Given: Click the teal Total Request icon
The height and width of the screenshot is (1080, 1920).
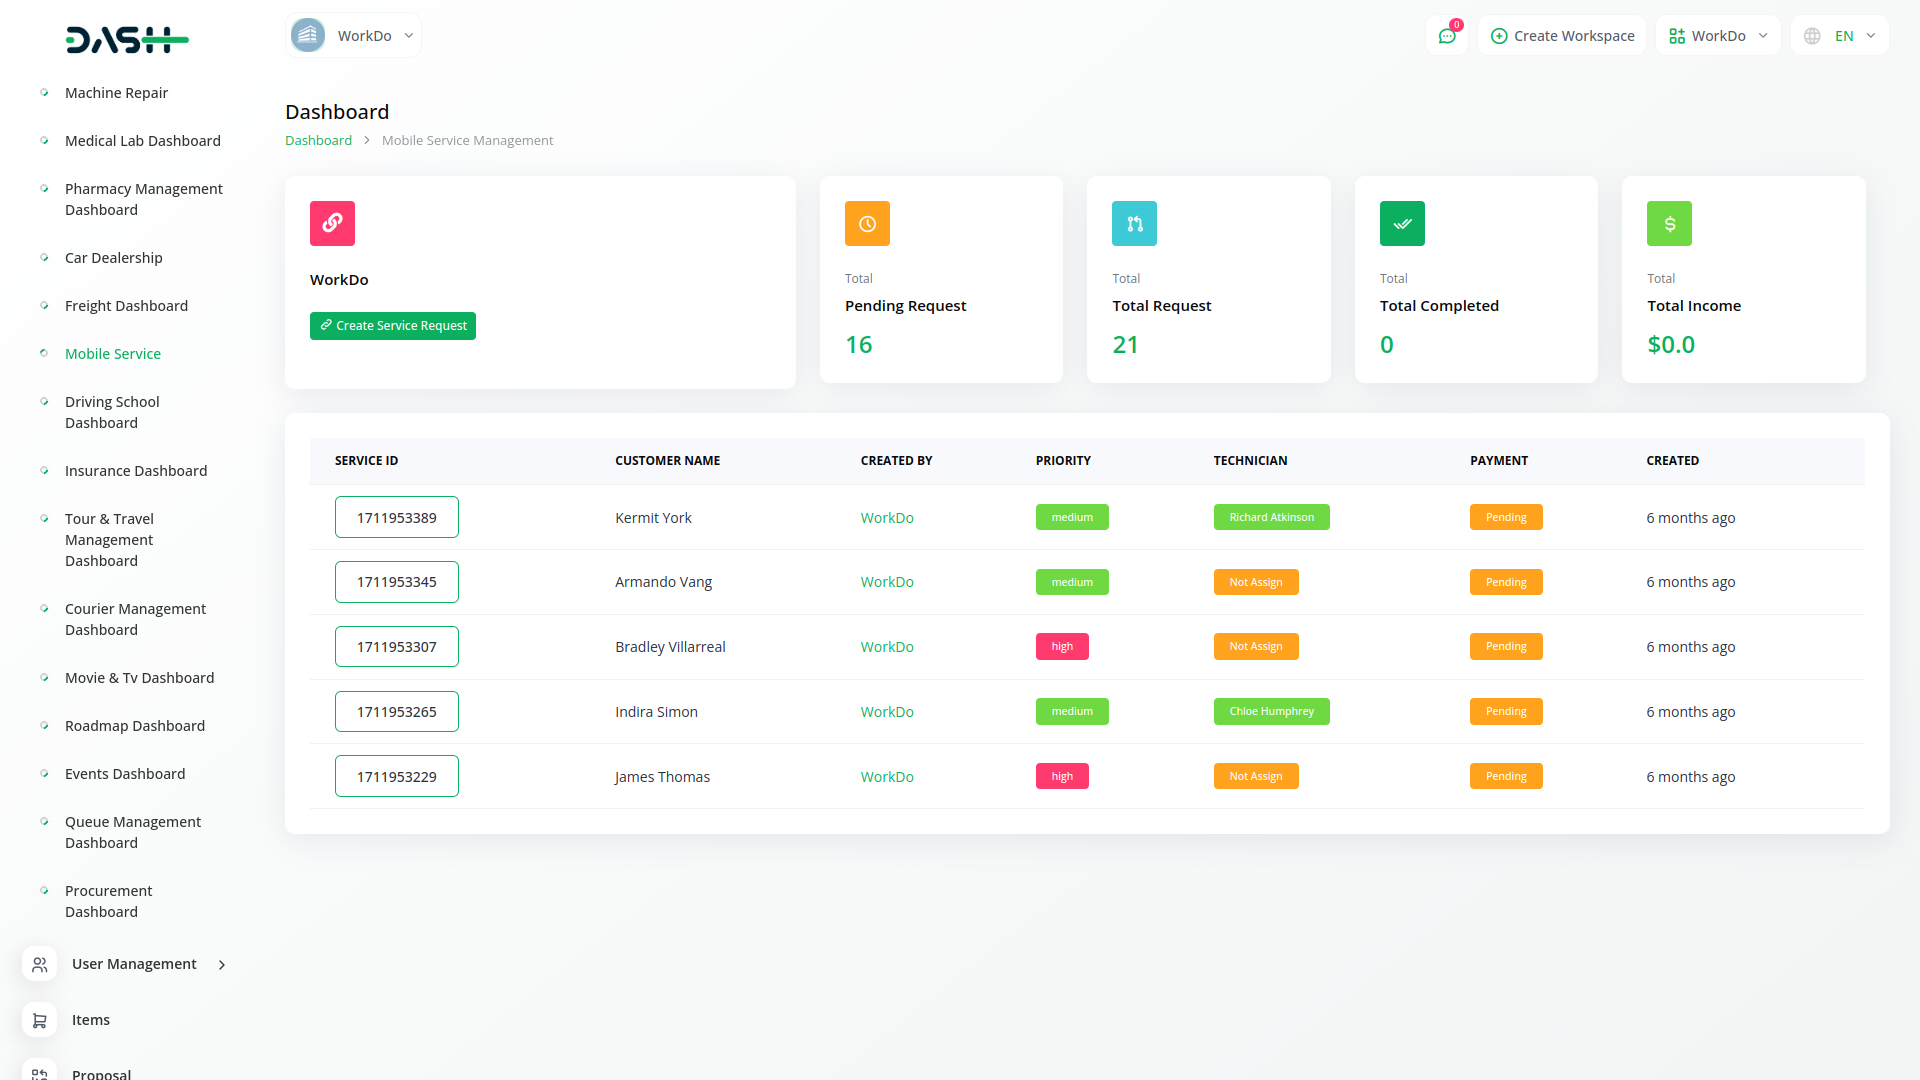Looking at the screenshot, I should (x=1134, y=223).
